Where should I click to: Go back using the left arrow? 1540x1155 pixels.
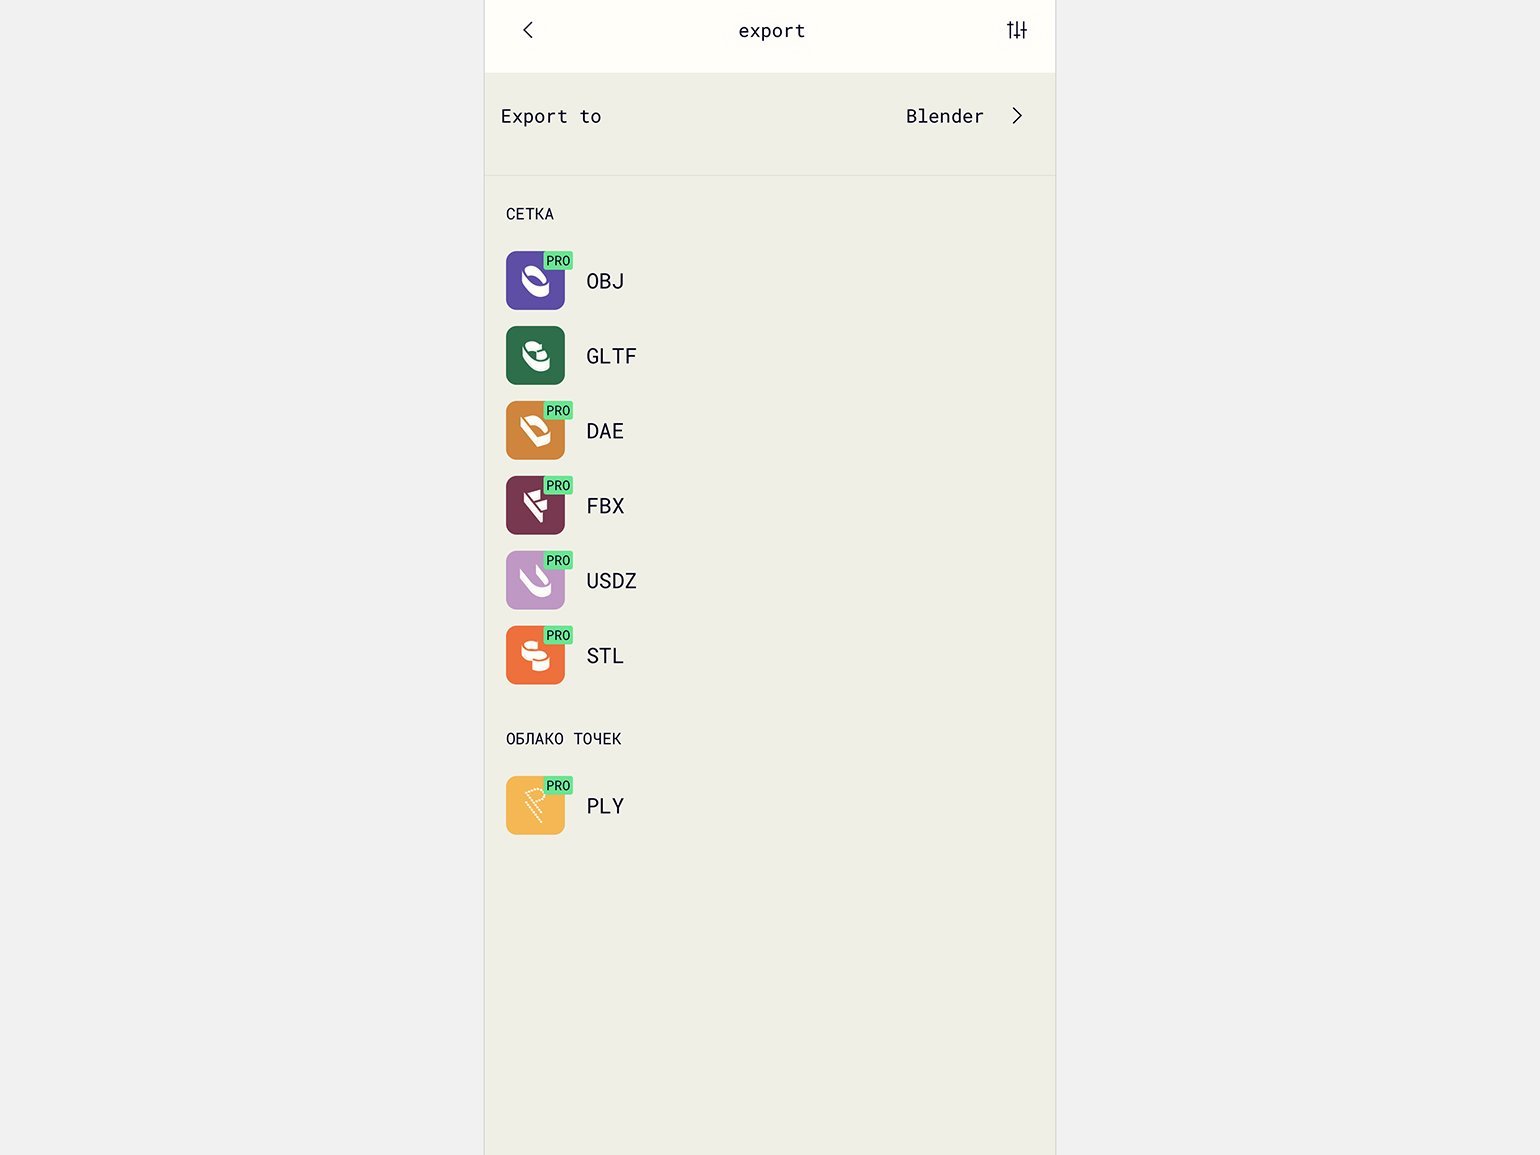pyautogui.click(x=528, y=30)
